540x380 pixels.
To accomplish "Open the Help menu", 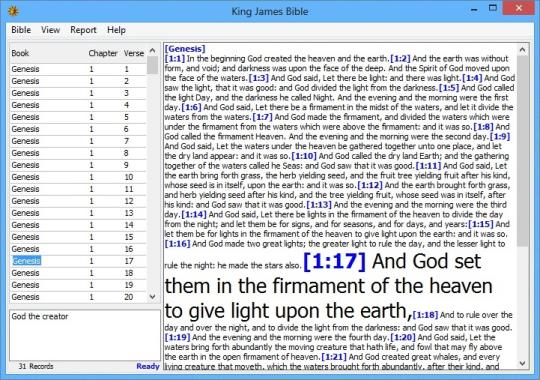I will (x=116, y=30).
